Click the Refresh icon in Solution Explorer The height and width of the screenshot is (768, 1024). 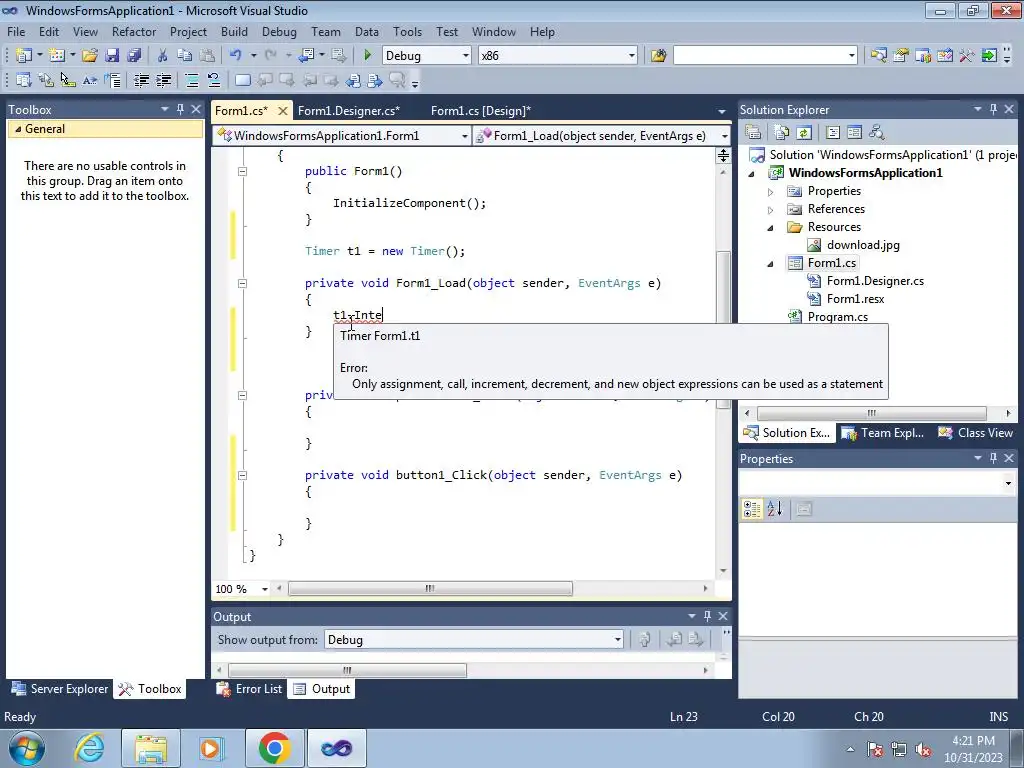[x=804, y=133]
